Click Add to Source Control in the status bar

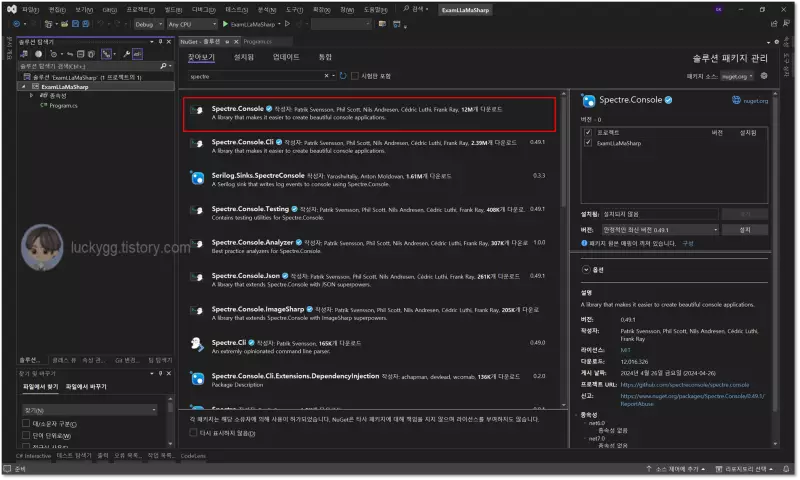click(x=676, y=469)
